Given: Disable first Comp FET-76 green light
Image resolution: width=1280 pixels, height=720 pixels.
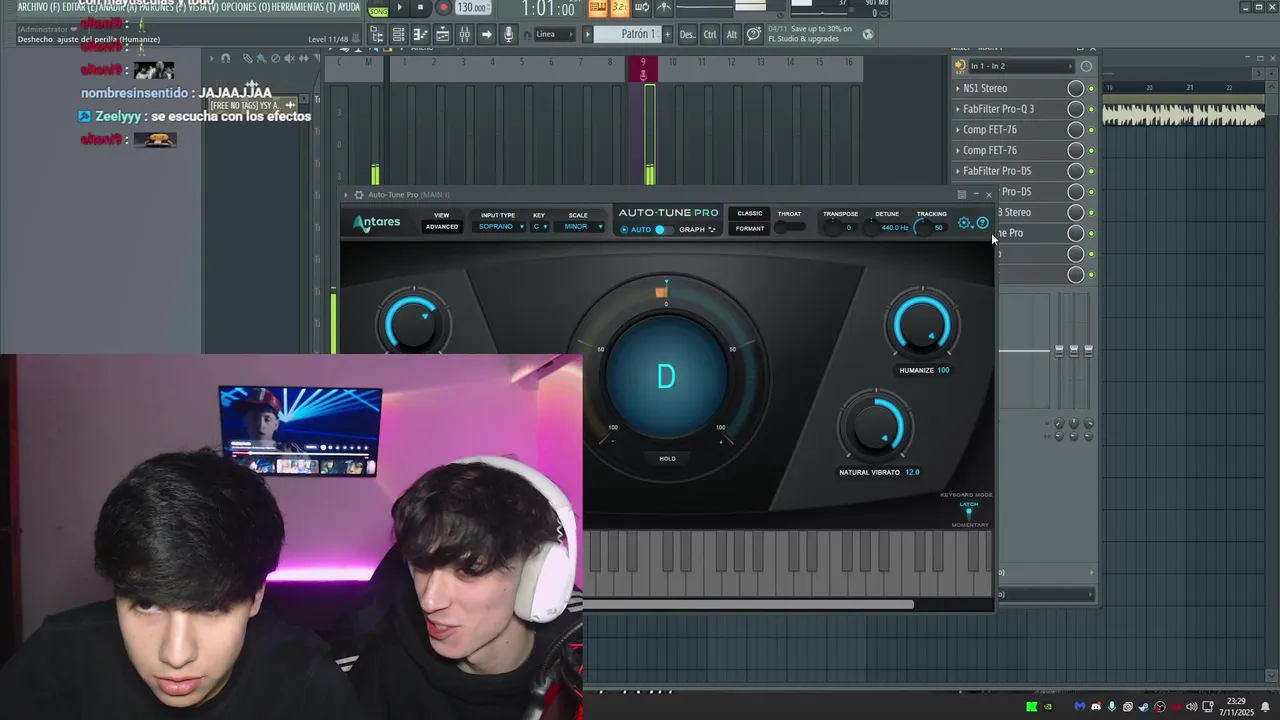Looking at the screenshot, I should click(1091, 130).
